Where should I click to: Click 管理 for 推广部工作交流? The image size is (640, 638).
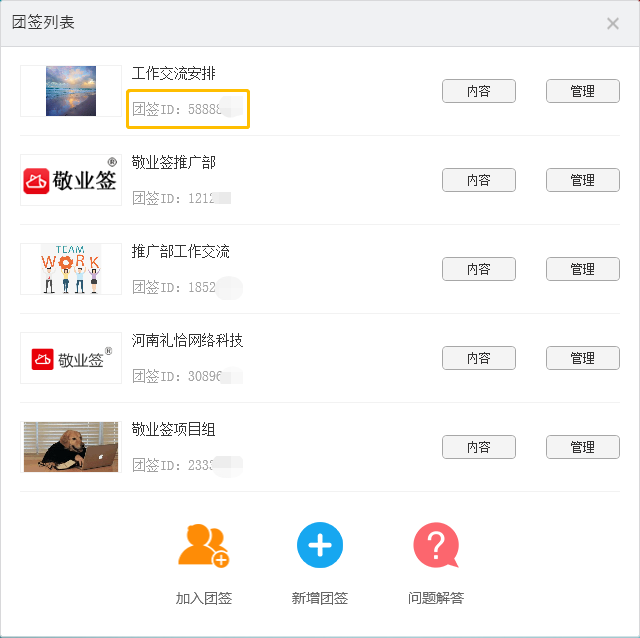[583, 269]
